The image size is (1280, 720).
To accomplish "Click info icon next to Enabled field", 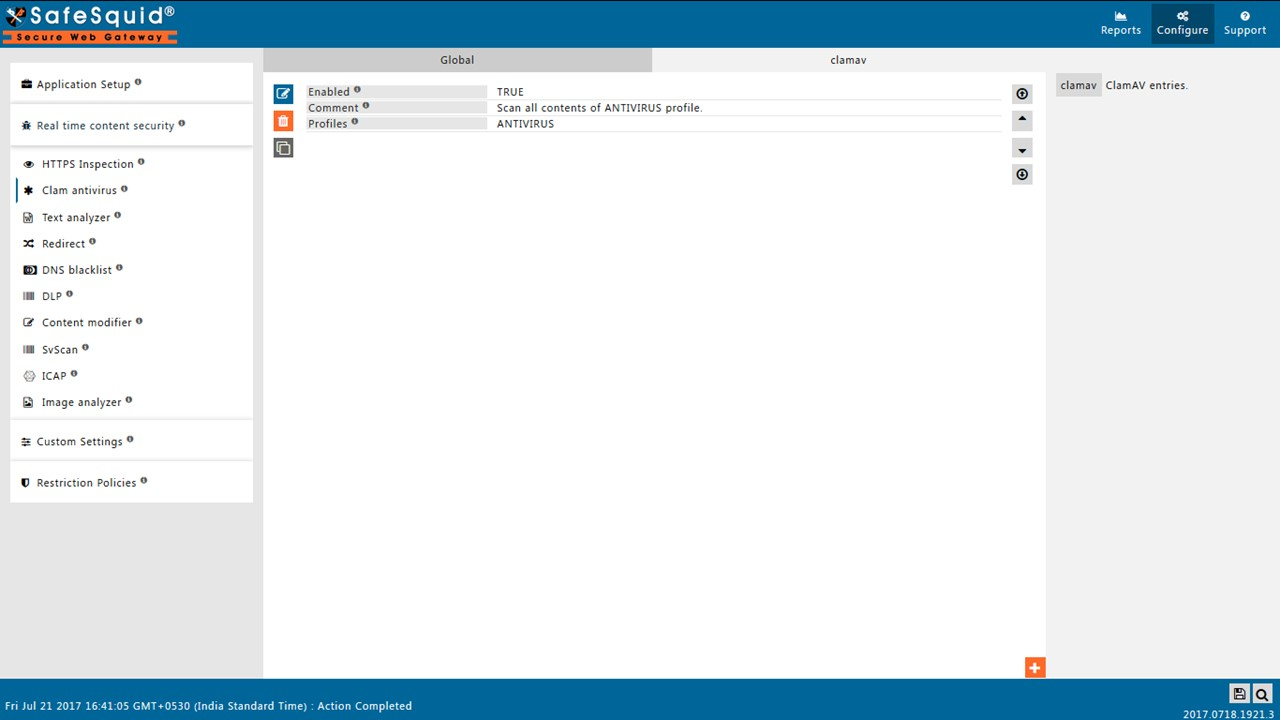I will pyautogui.click(x=357, y=90).
